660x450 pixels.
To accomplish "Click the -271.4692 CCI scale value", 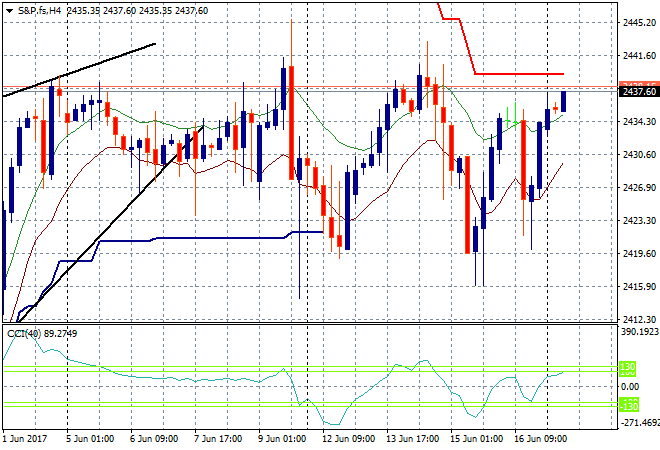I will [x=640, y=422].
